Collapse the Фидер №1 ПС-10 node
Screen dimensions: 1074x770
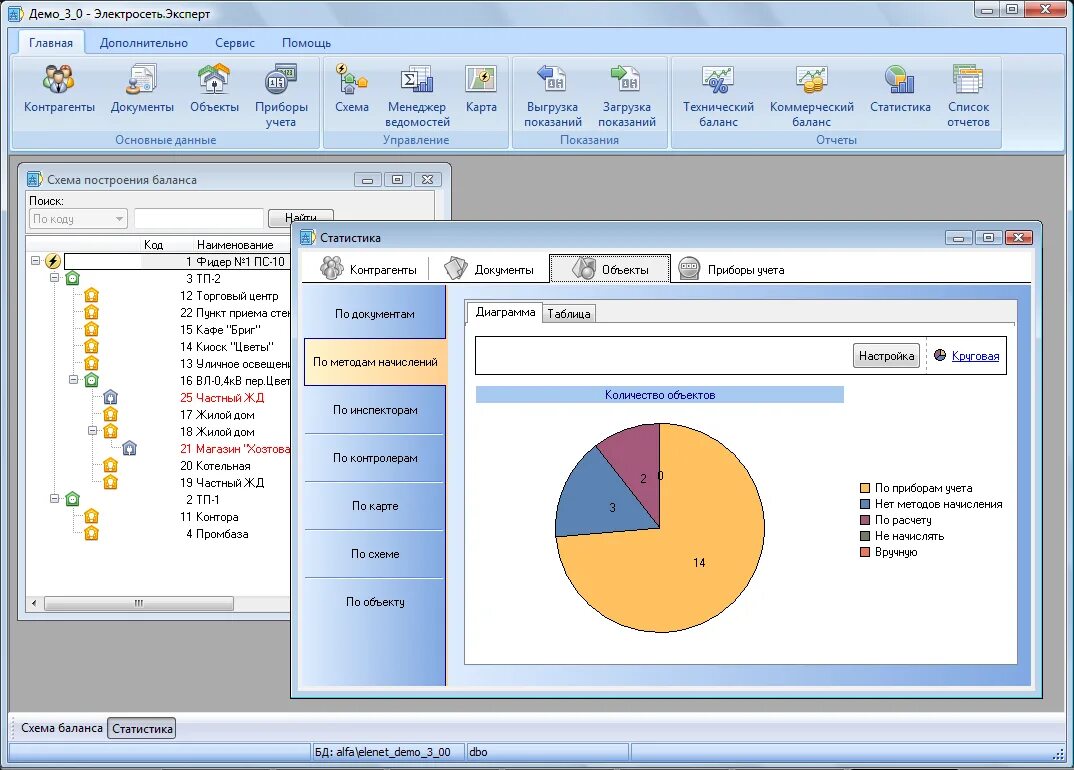35,260
